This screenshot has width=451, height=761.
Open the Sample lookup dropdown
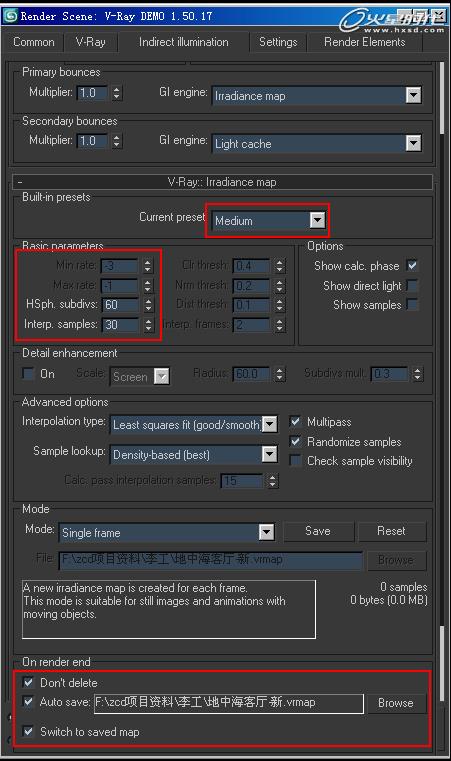(194, 455)
